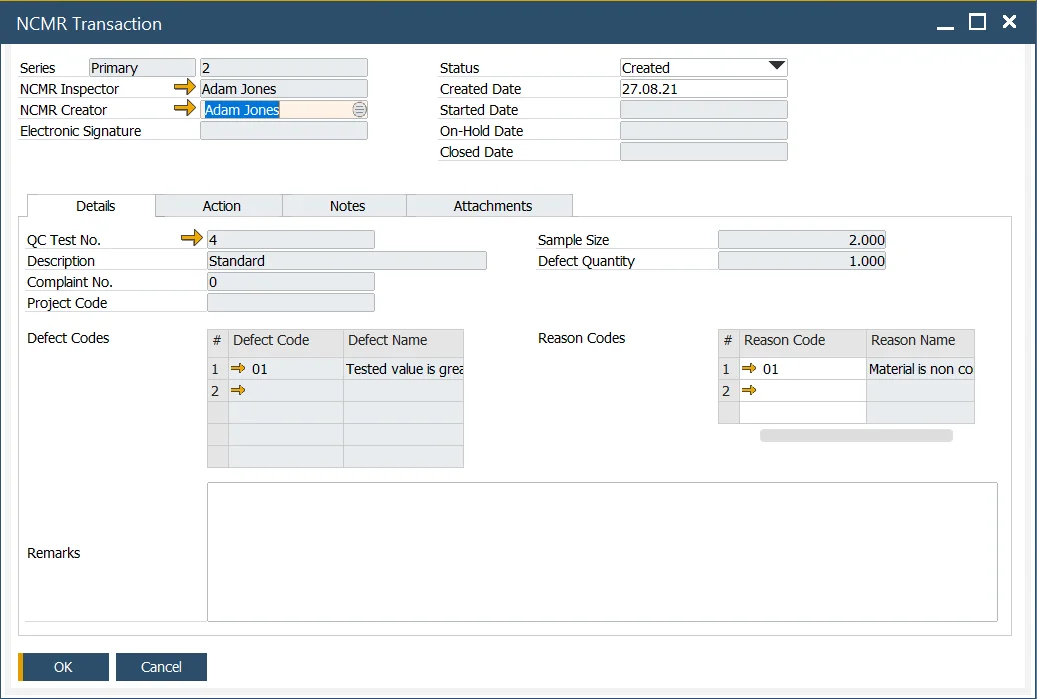Open the Notes tab

click(347, 206)
